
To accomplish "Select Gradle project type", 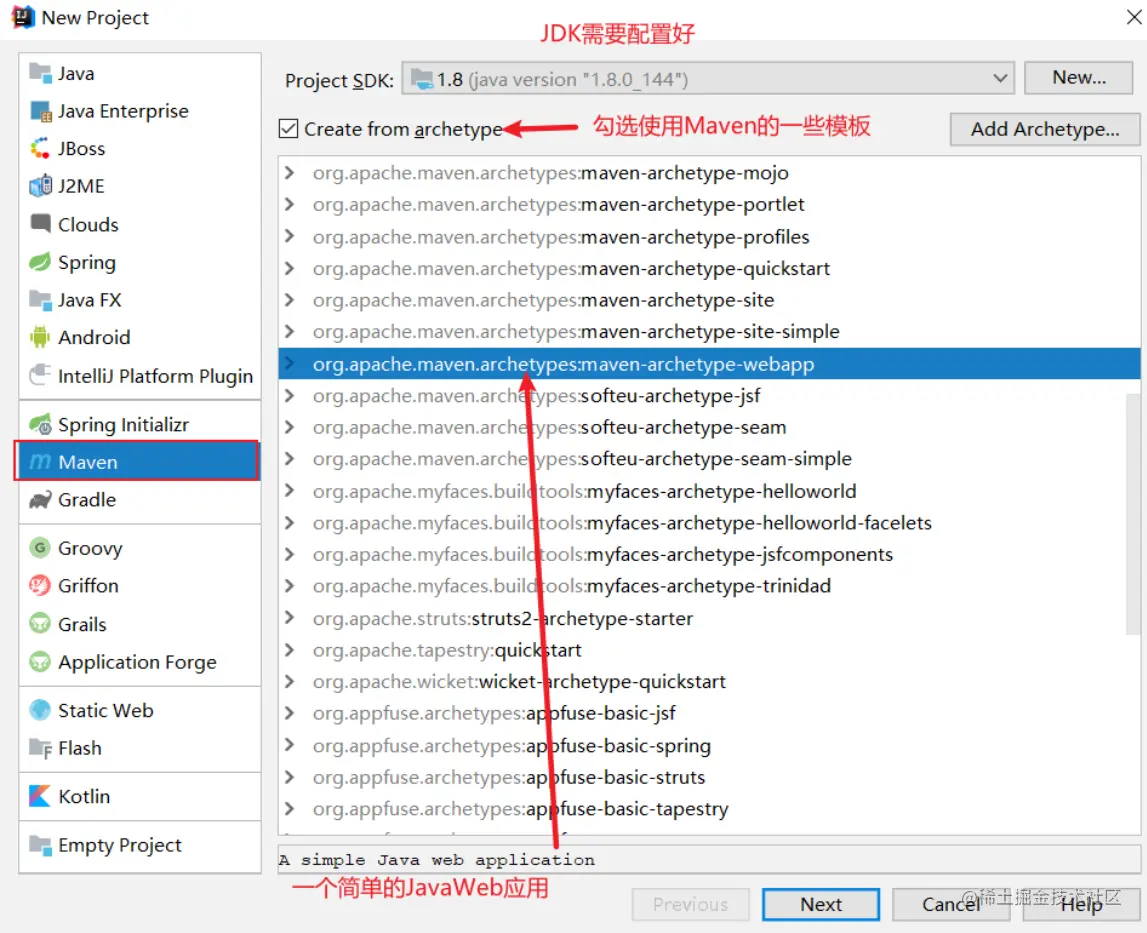I will coord(139,500).
